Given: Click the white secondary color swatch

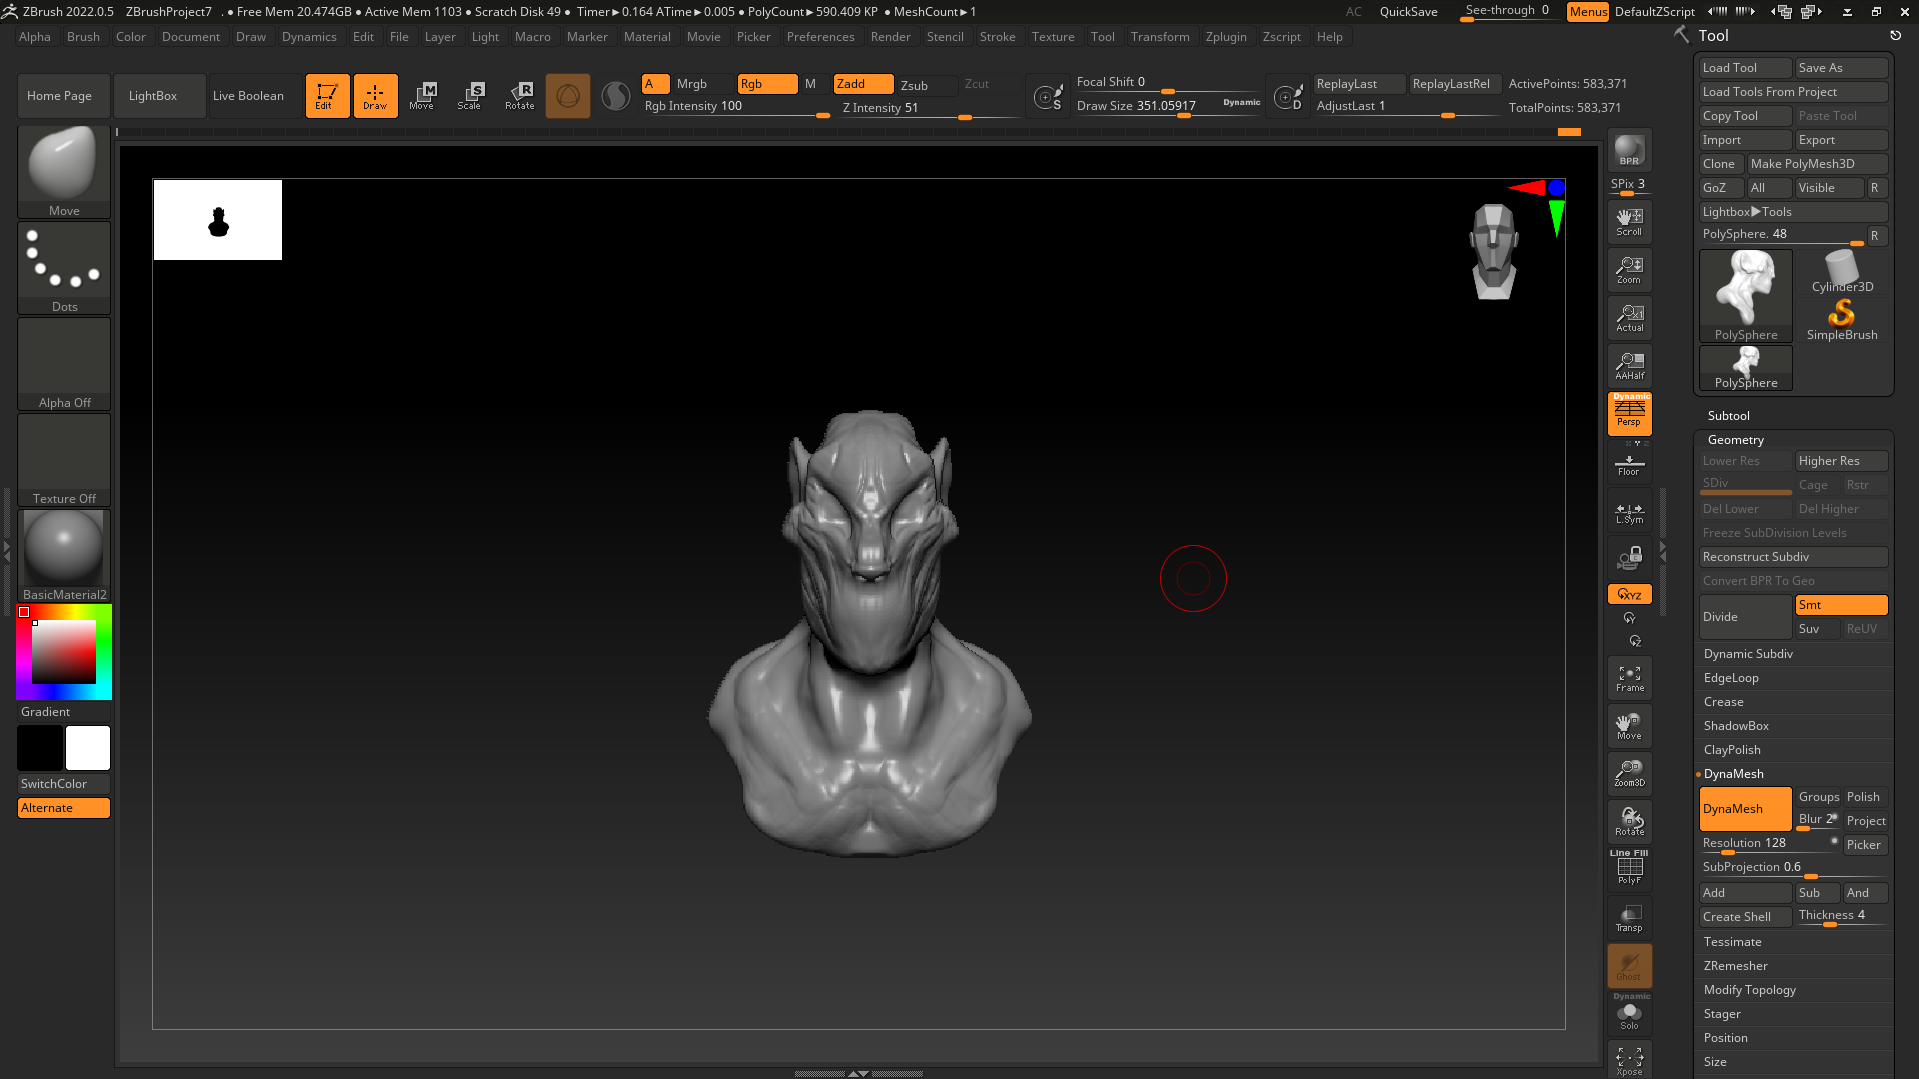Looking at the screenshot, I should (x=88, y=748).
